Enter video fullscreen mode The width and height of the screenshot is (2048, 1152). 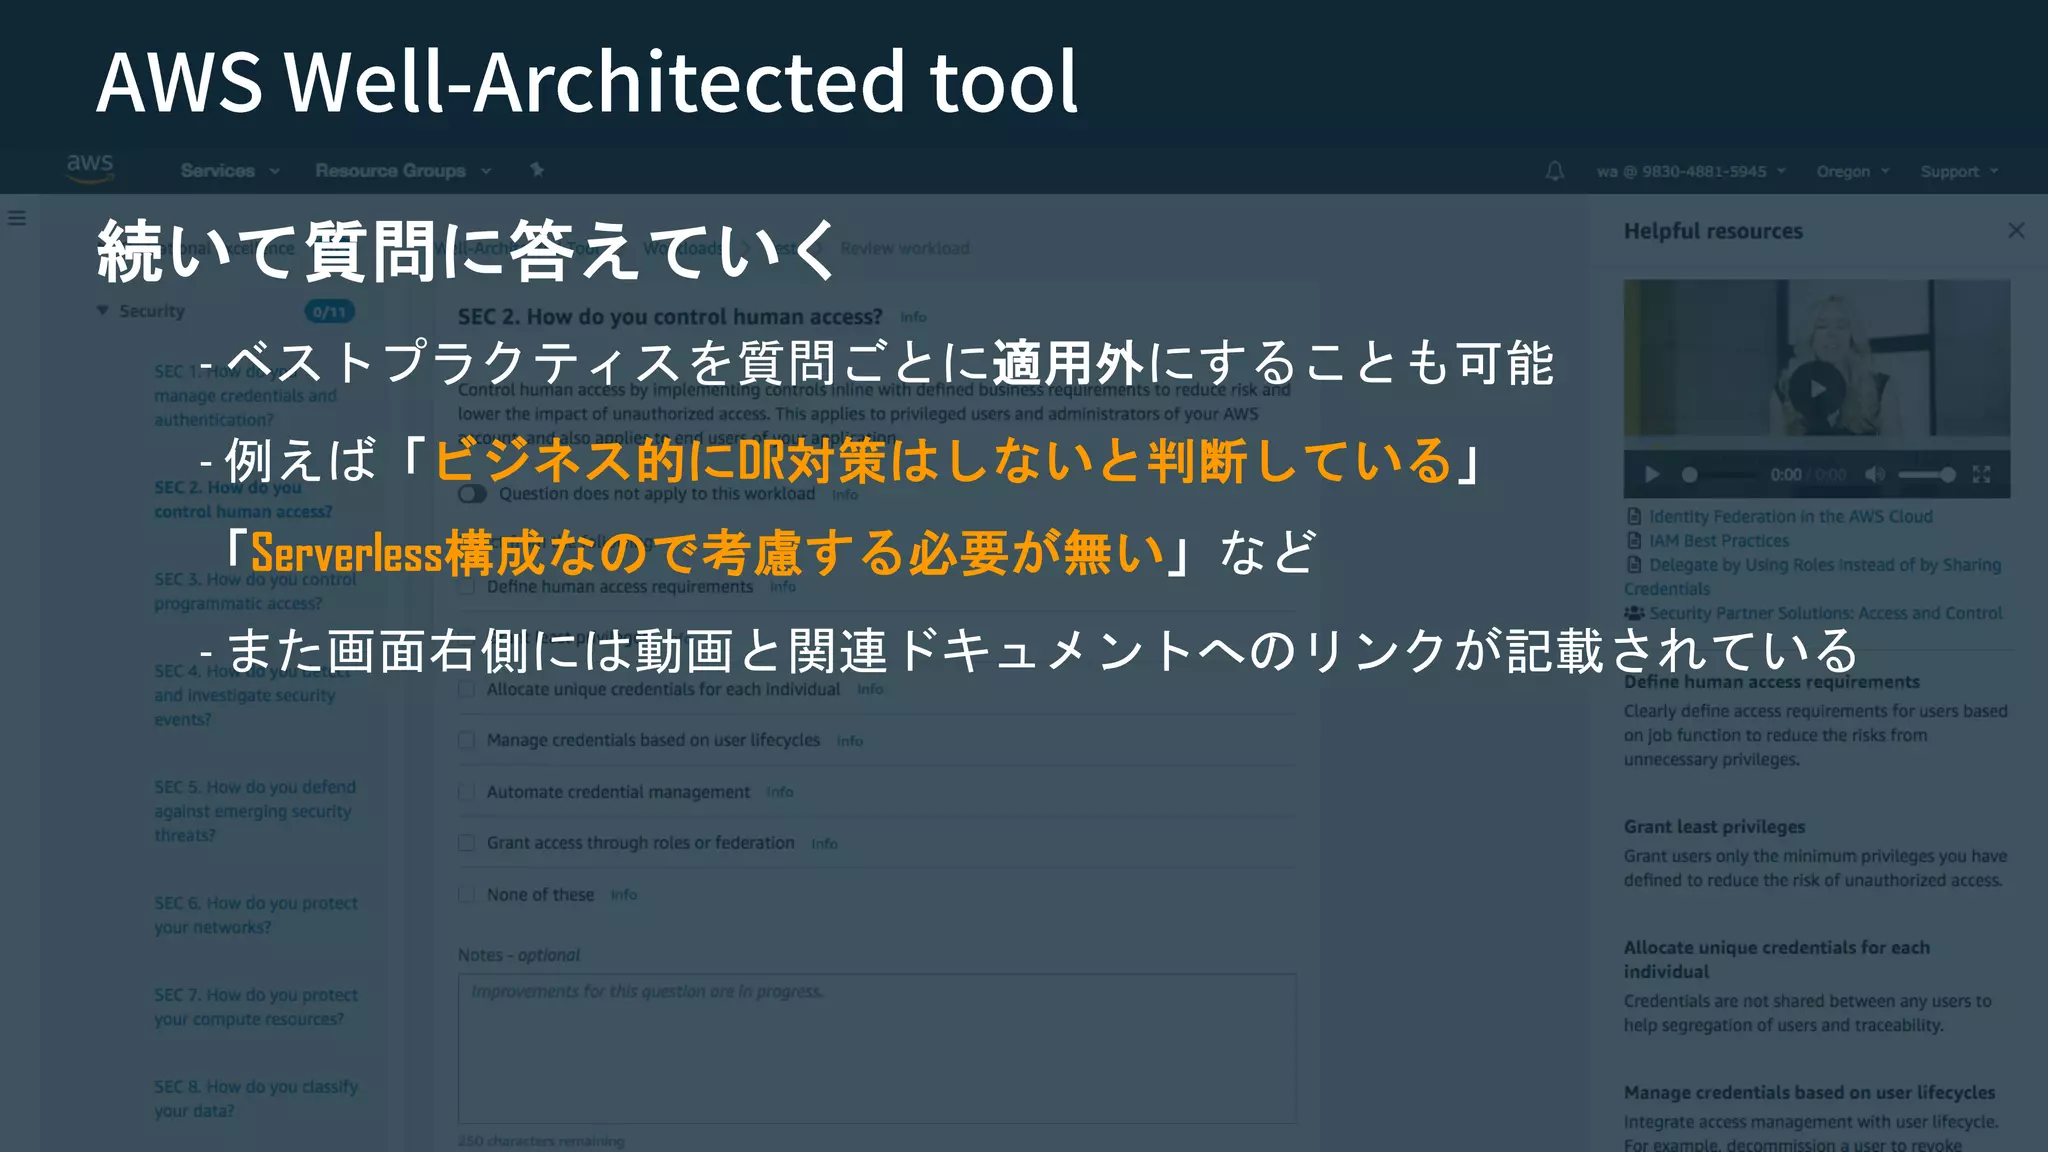click(1981, 474)
